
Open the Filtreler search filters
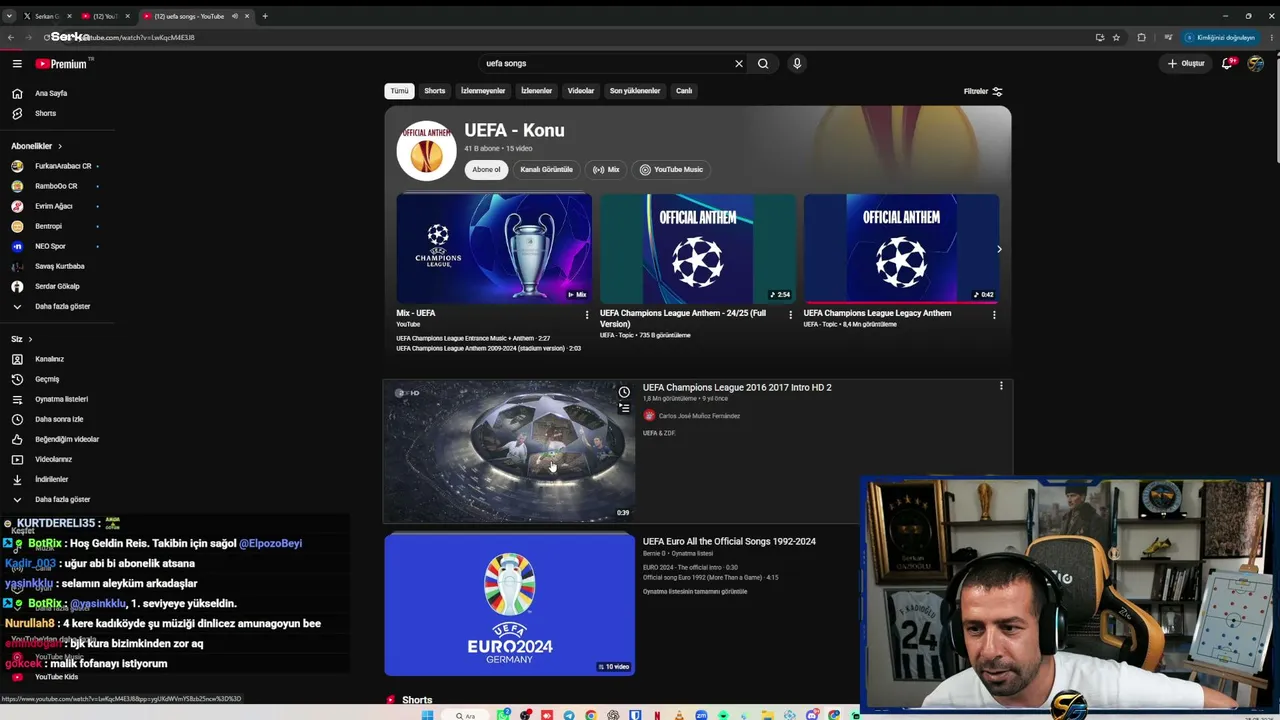(x=983, y=91)
